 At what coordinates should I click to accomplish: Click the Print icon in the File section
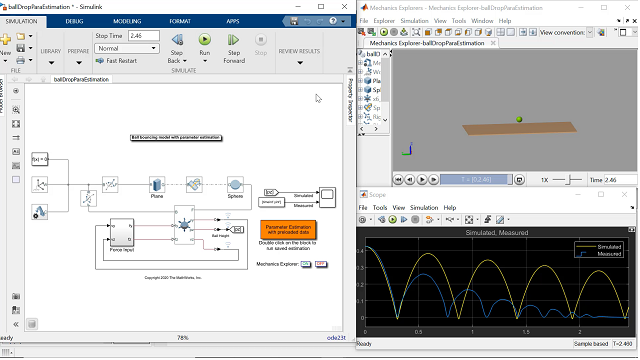20,60
